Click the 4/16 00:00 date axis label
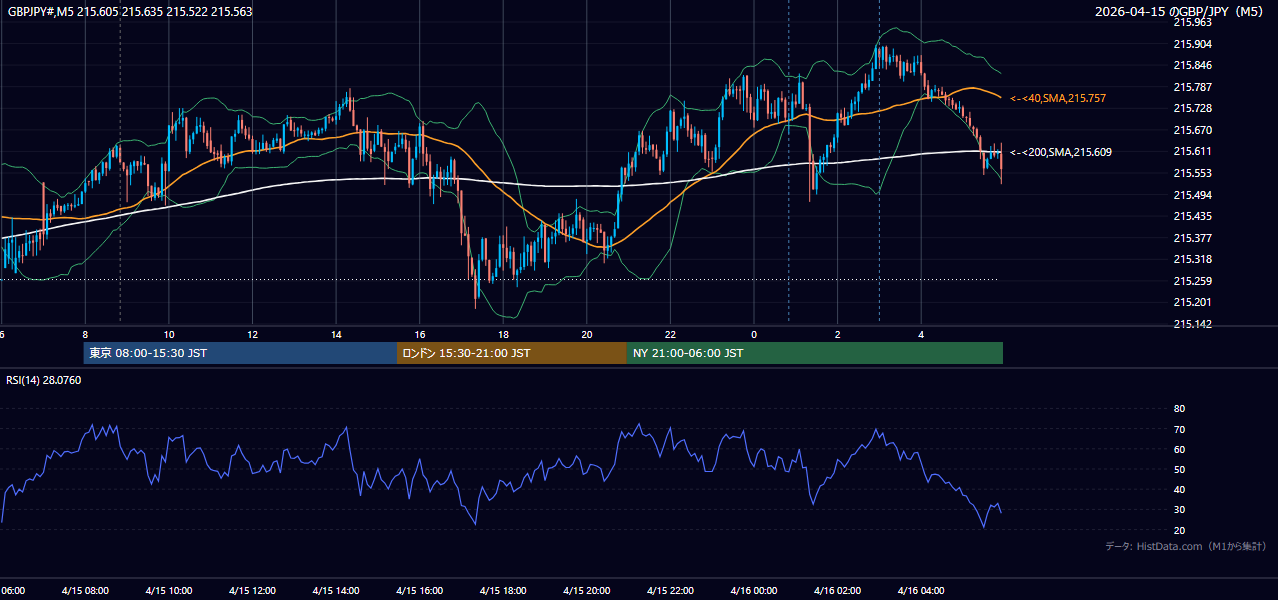This screenshot has width=1278, height=600. click(754, 591)
